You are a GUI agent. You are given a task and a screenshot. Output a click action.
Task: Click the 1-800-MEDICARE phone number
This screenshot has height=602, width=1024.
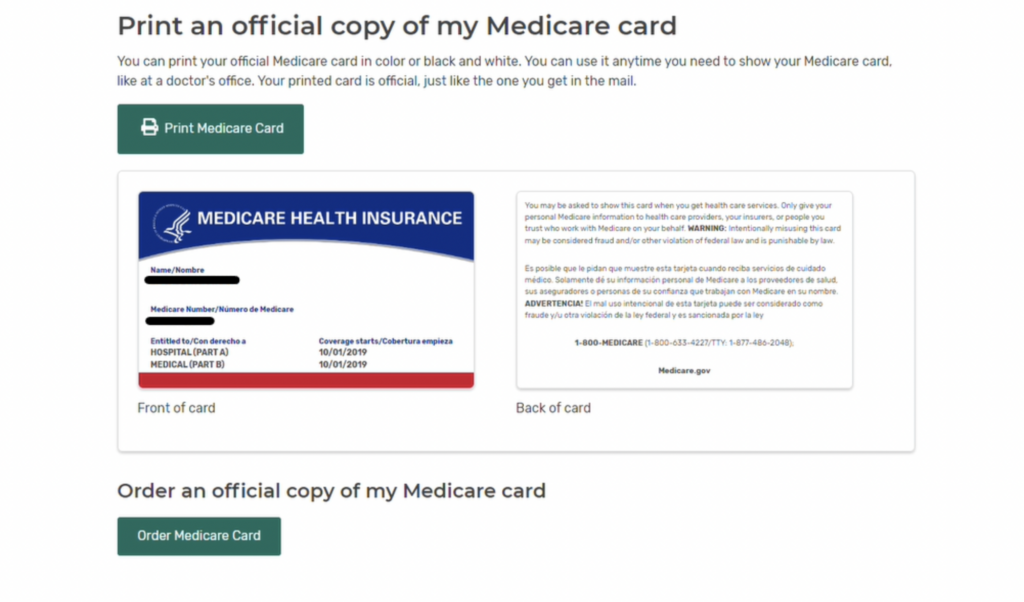pos(684,343)
